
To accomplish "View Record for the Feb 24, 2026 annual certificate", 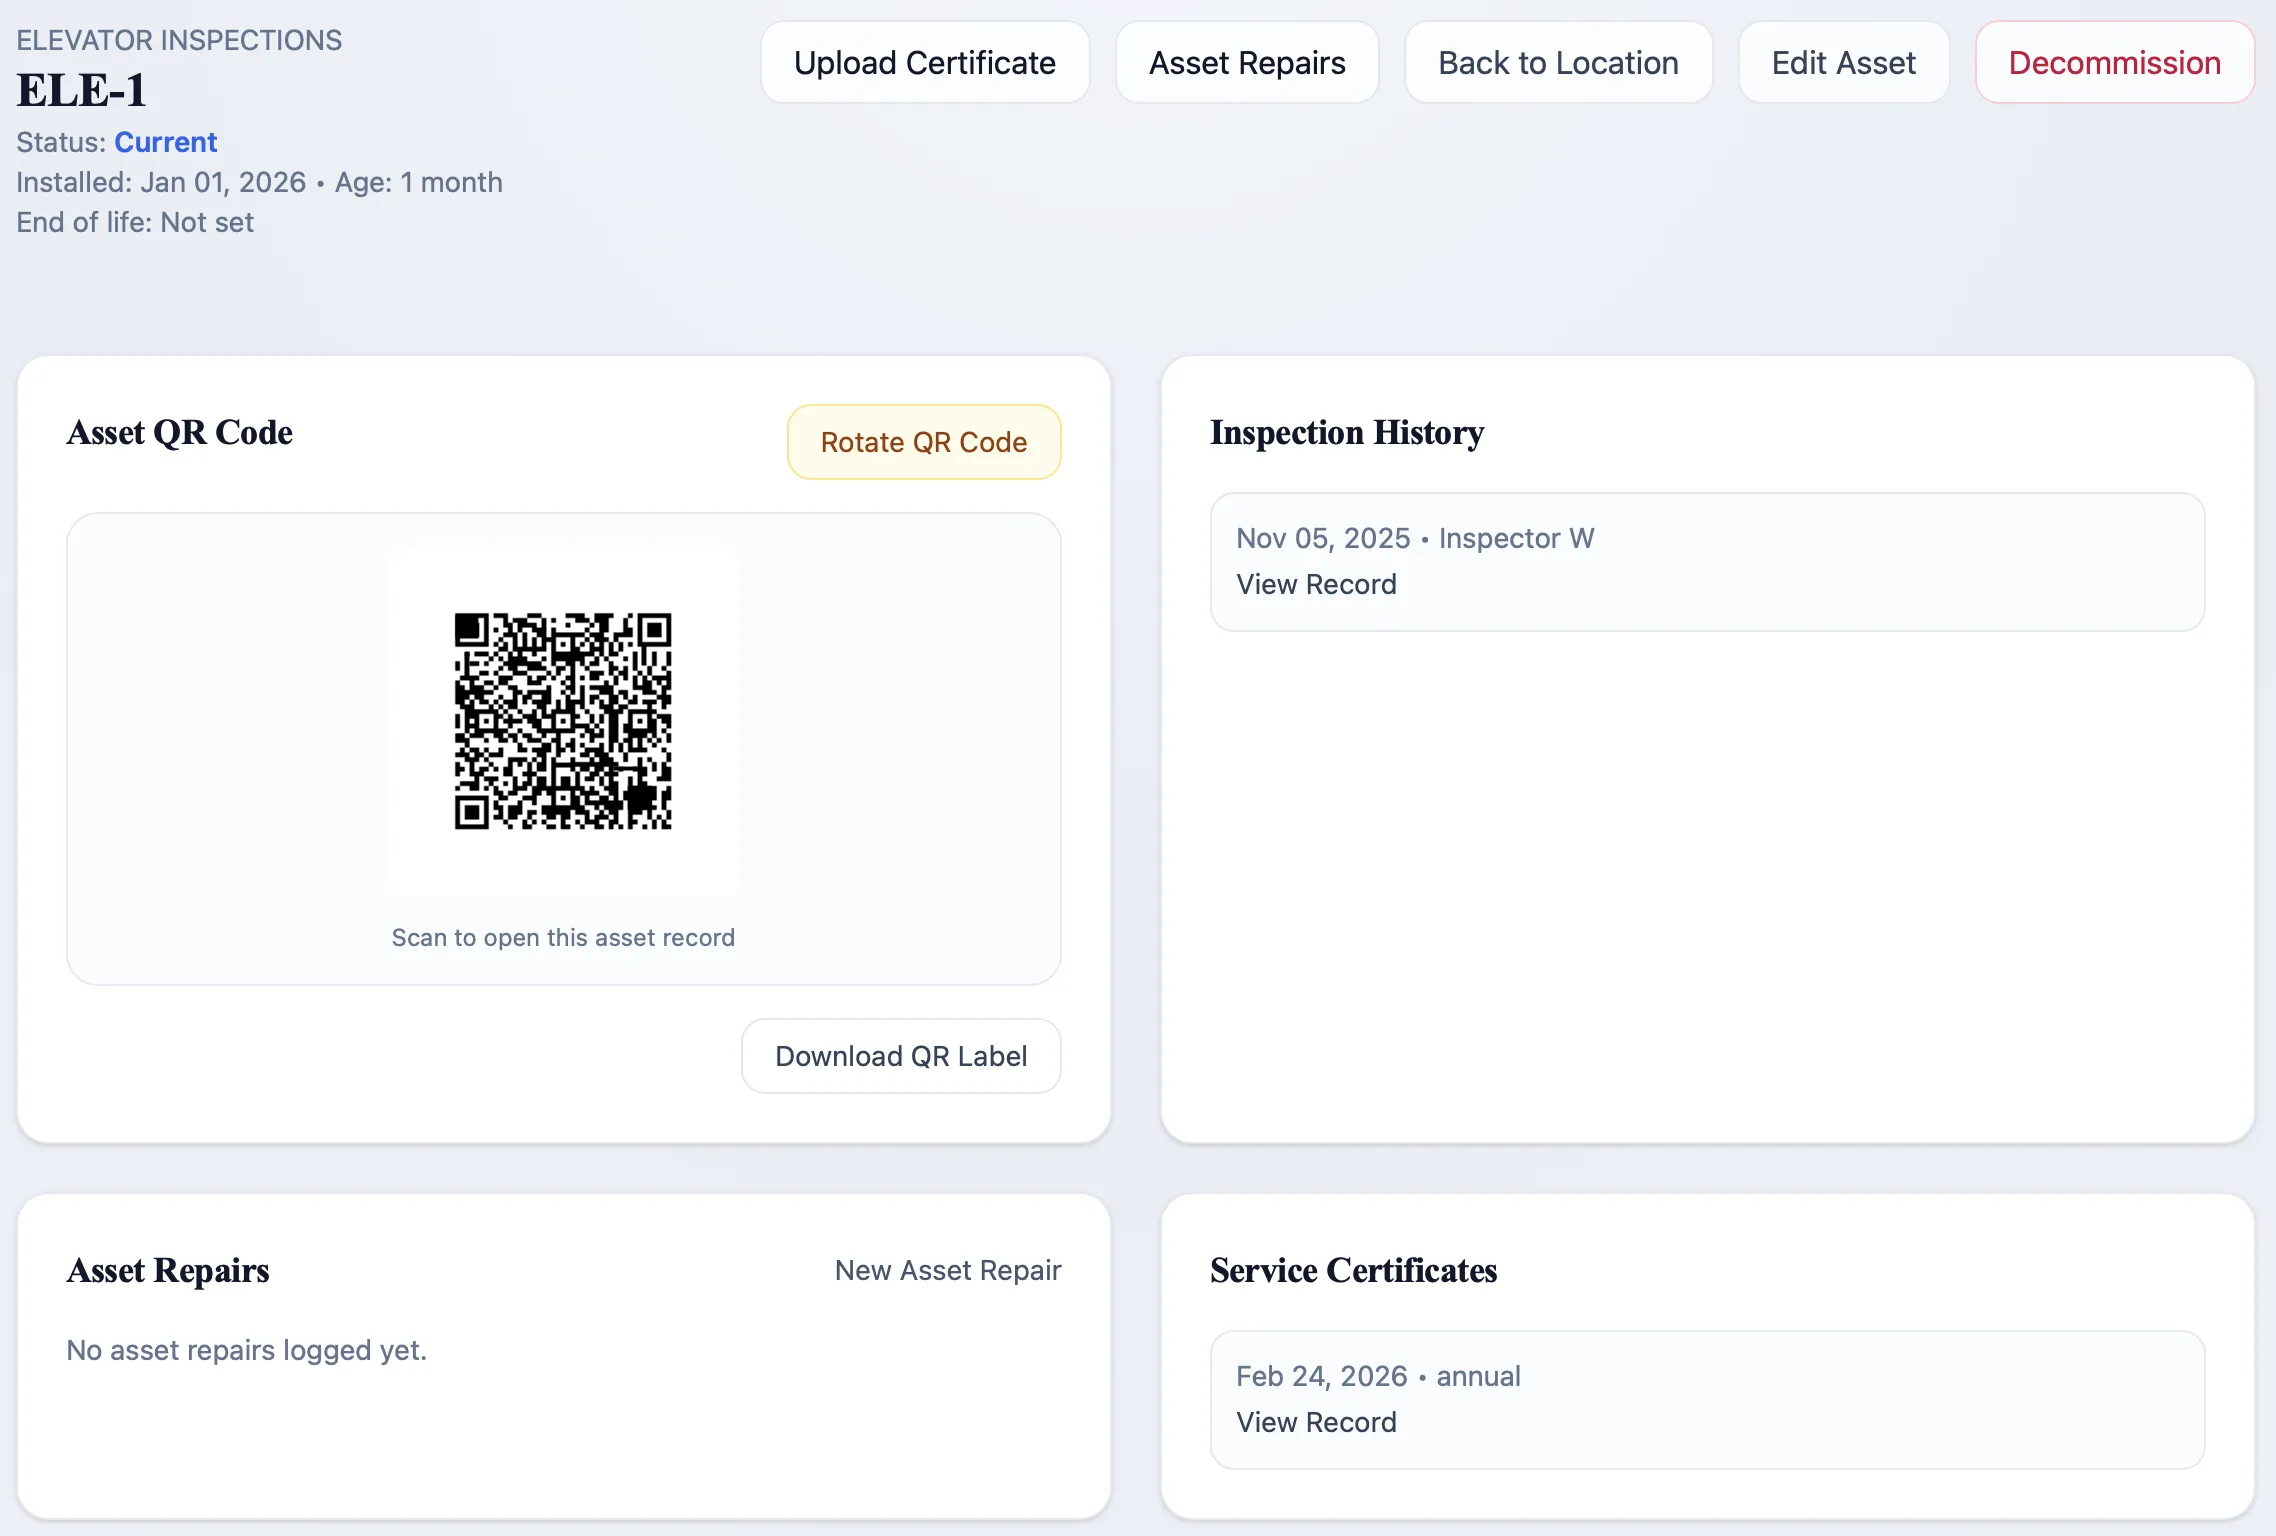I will pos(1316,1422).
